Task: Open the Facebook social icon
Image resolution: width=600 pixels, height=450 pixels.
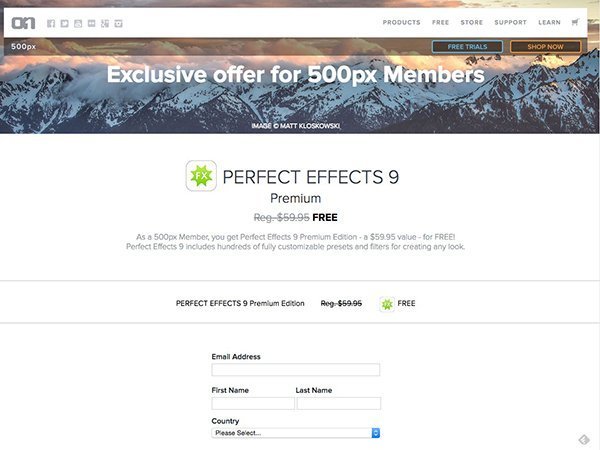Action: (51, 23)
